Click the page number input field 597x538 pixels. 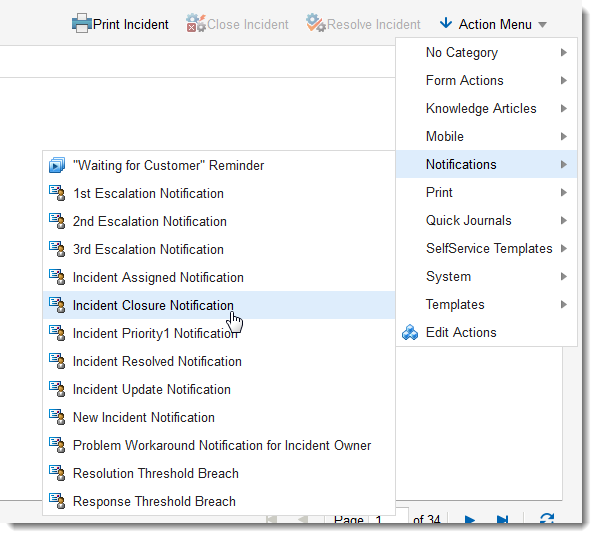point(388,519)
